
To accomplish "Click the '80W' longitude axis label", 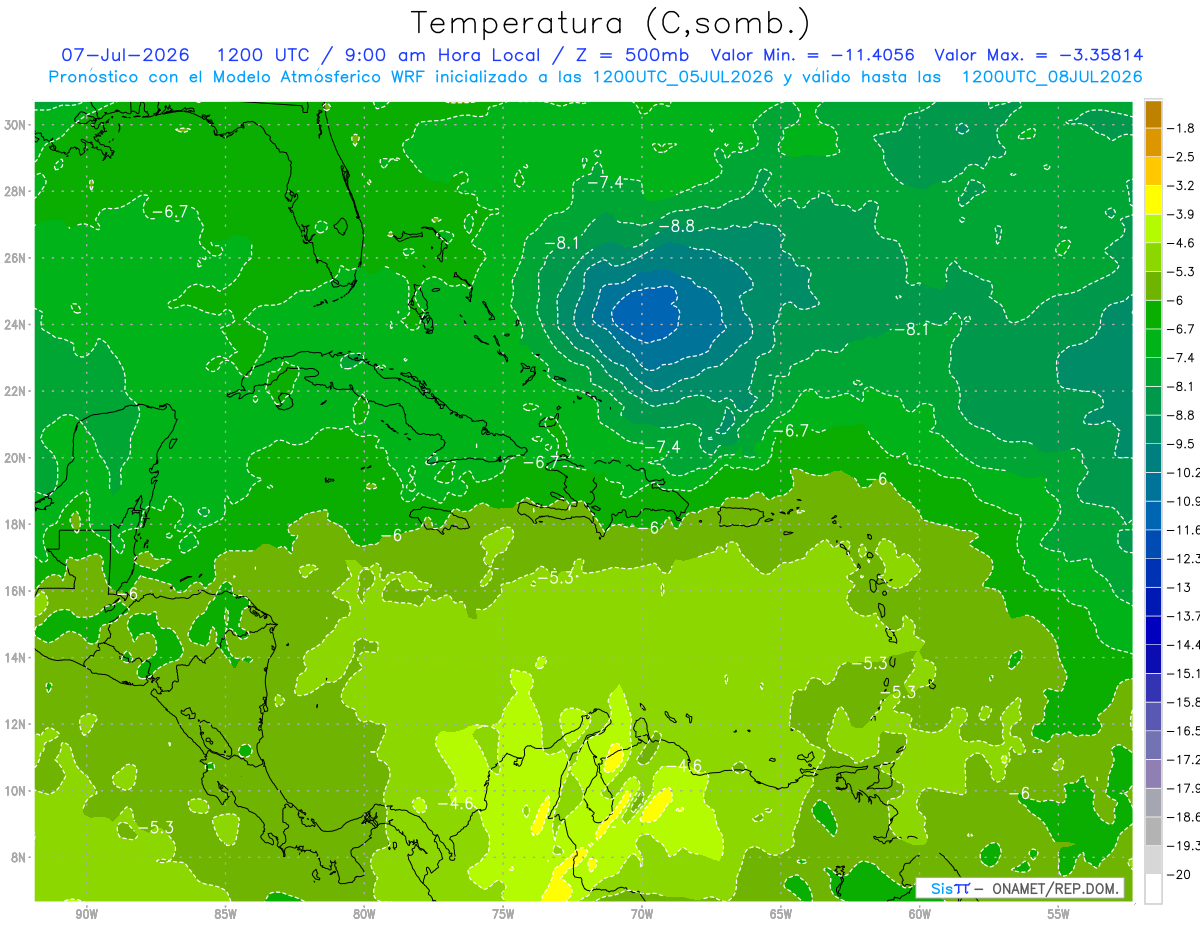I will click(x=364, y=914).
